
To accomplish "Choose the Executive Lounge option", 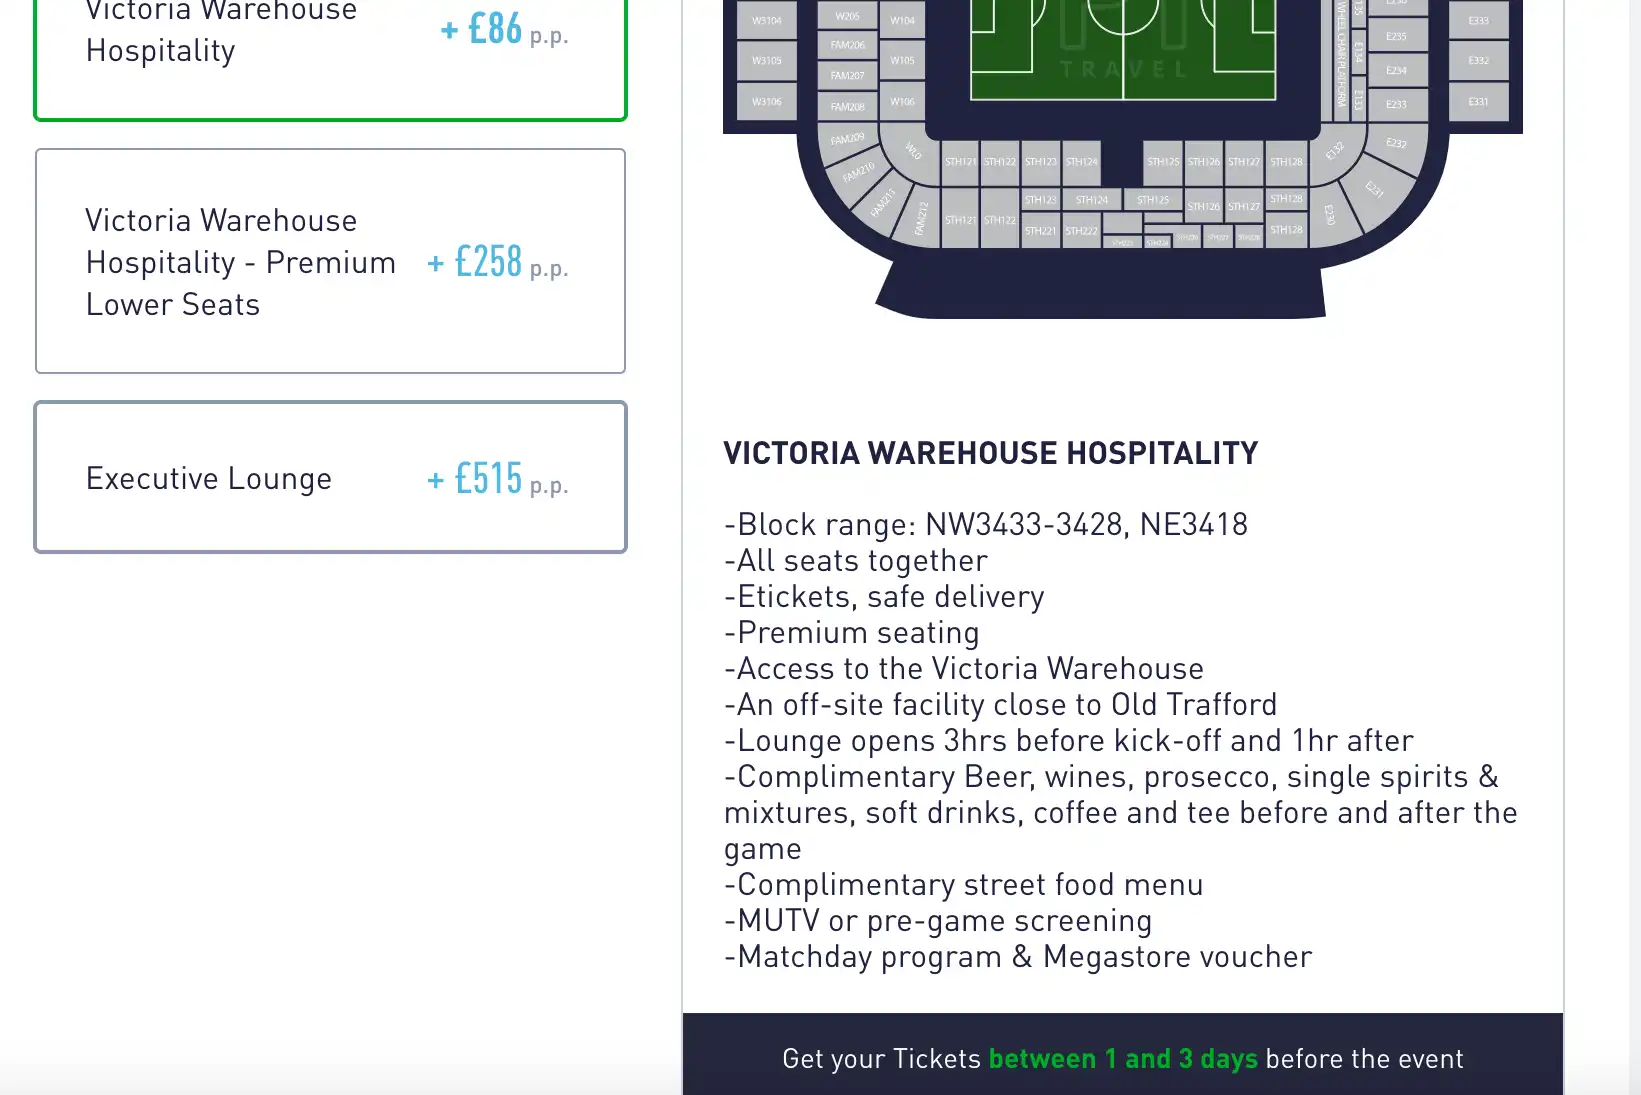I will [330, 477].
